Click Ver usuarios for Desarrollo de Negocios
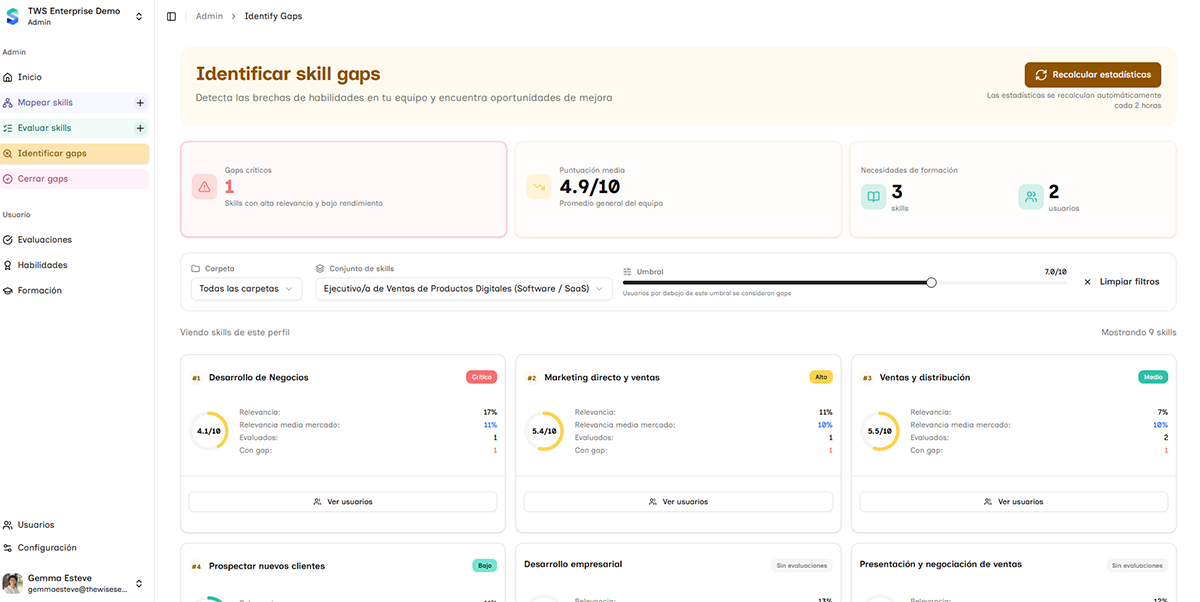This screenshot has height=602, width=1200. tap(342, 502)
